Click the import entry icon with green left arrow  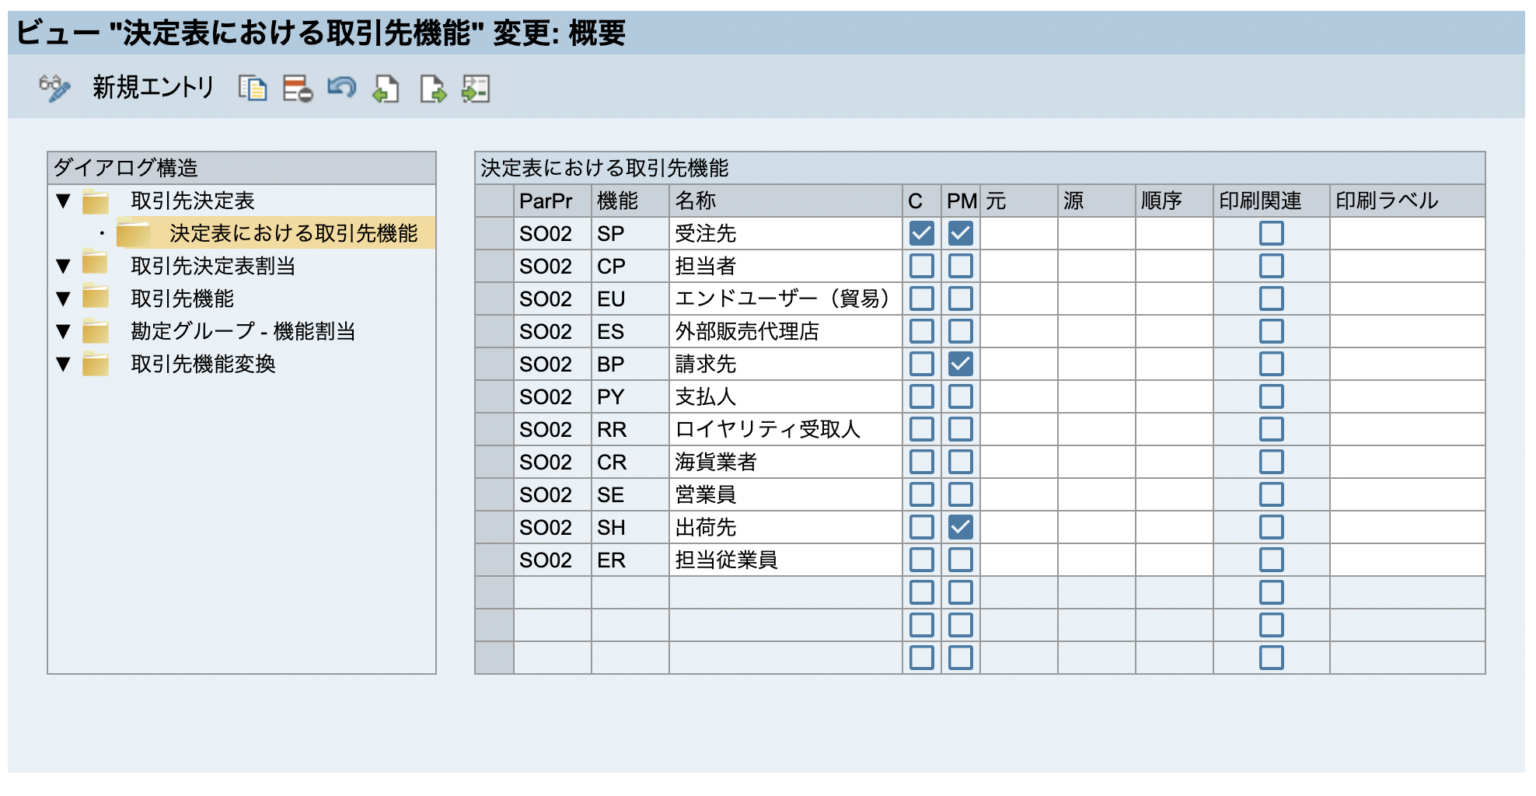(x=386, y=88)
